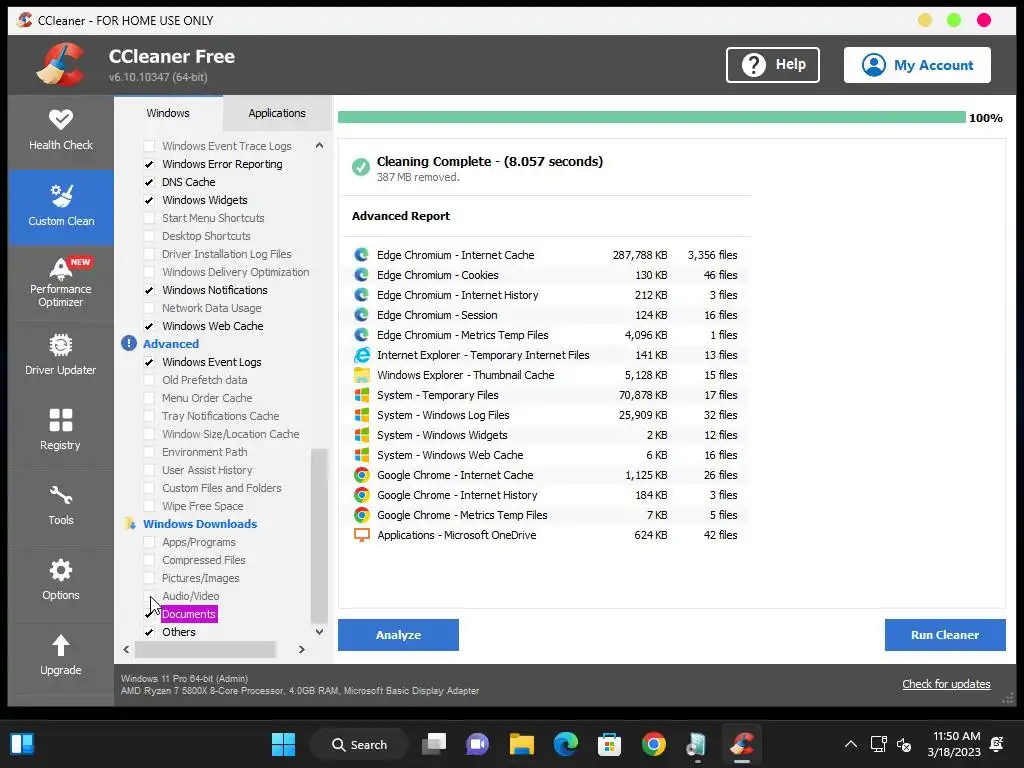Image resolution: width=1024 pixels, height=768 pixels.
Task: Click the horizontal scrollbar under the list
Action: 205,649
